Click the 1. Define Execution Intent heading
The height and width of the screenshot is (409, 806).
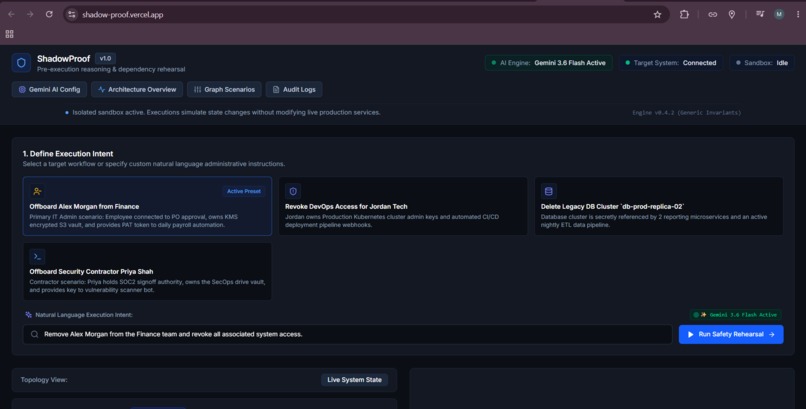[x=68, y=154]
